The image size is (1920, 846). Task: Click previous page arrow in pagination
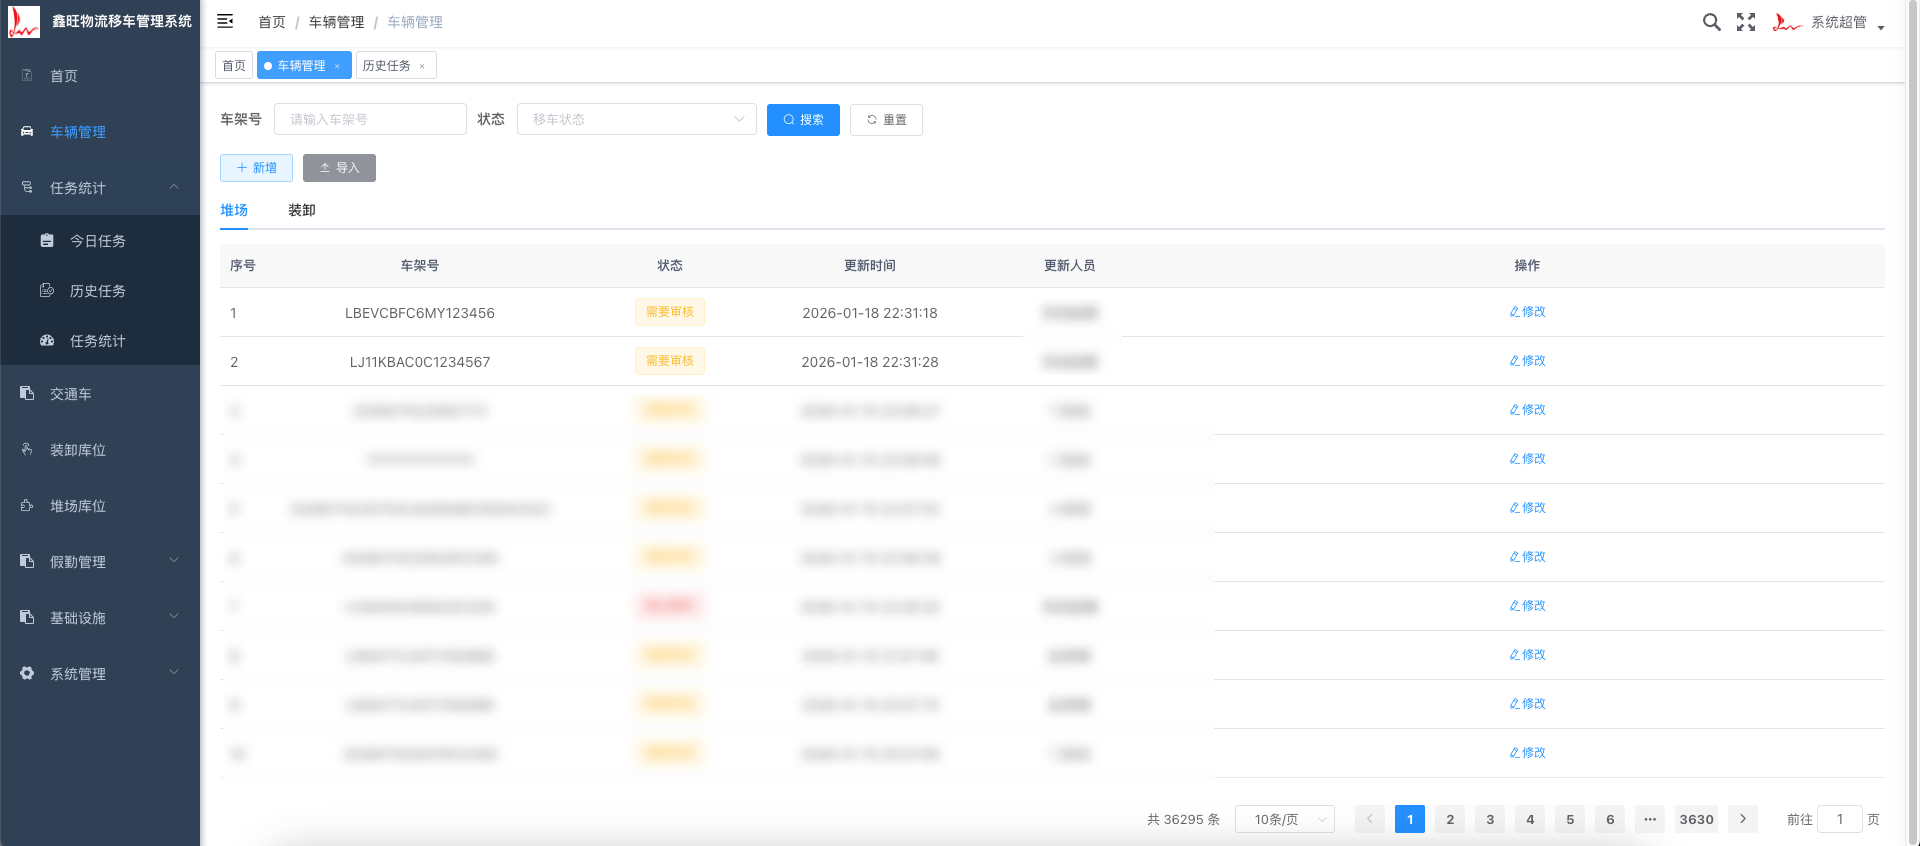[x=1370, y=819]
